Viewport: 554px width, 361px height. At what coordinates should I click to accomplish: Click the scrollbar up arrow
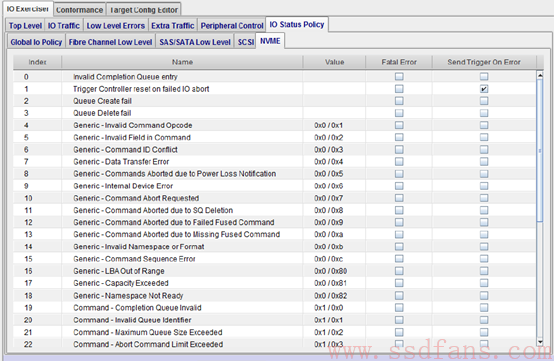coord(540,75)
